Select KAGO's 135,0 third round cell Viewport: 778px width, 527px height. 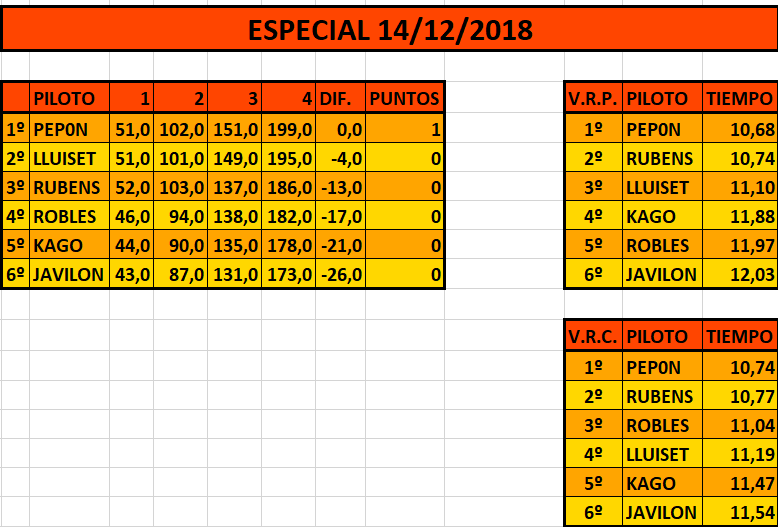point(235,245)
